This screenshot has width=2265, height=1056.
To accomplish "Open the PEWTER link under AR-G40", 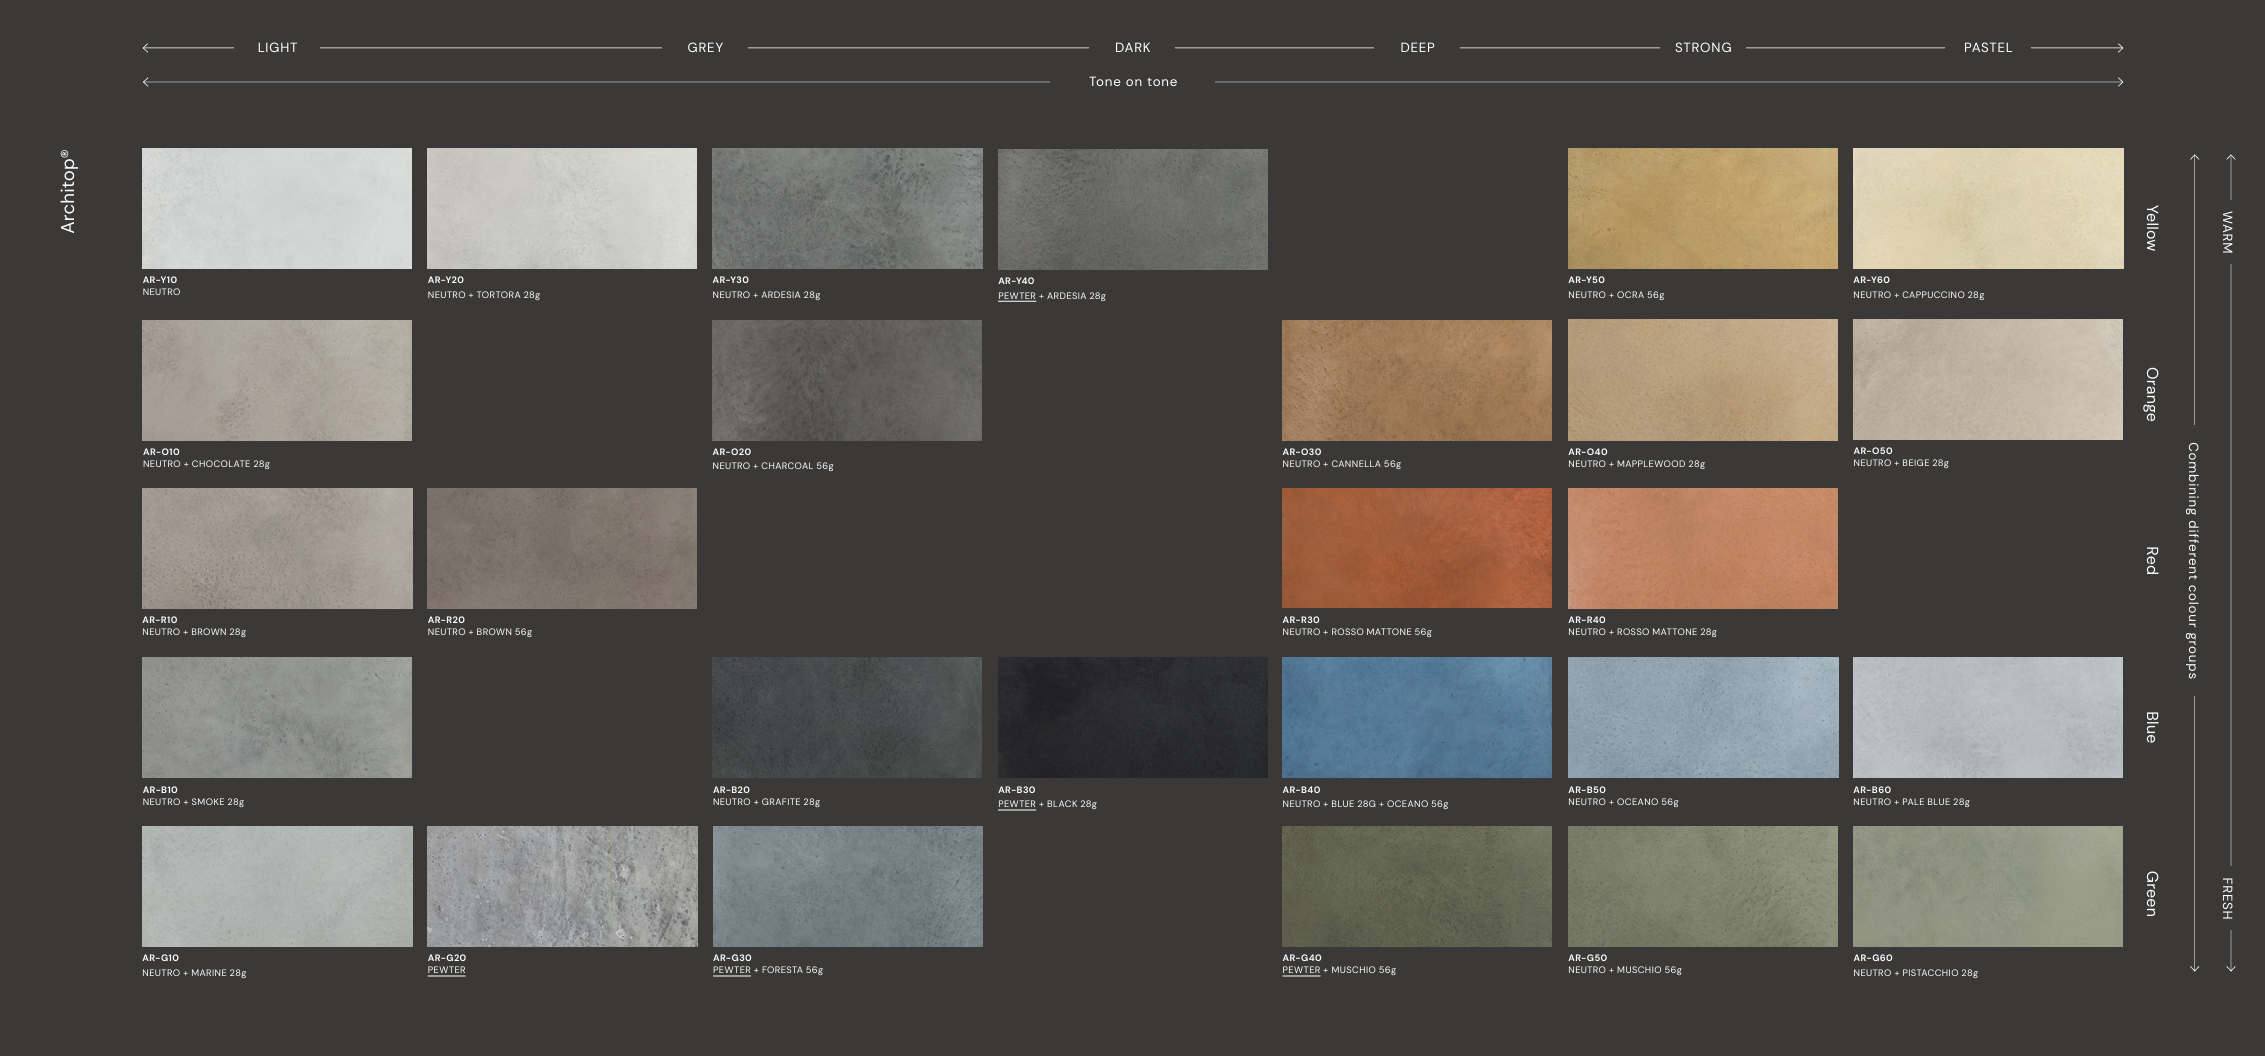I will pos(1301,970).
